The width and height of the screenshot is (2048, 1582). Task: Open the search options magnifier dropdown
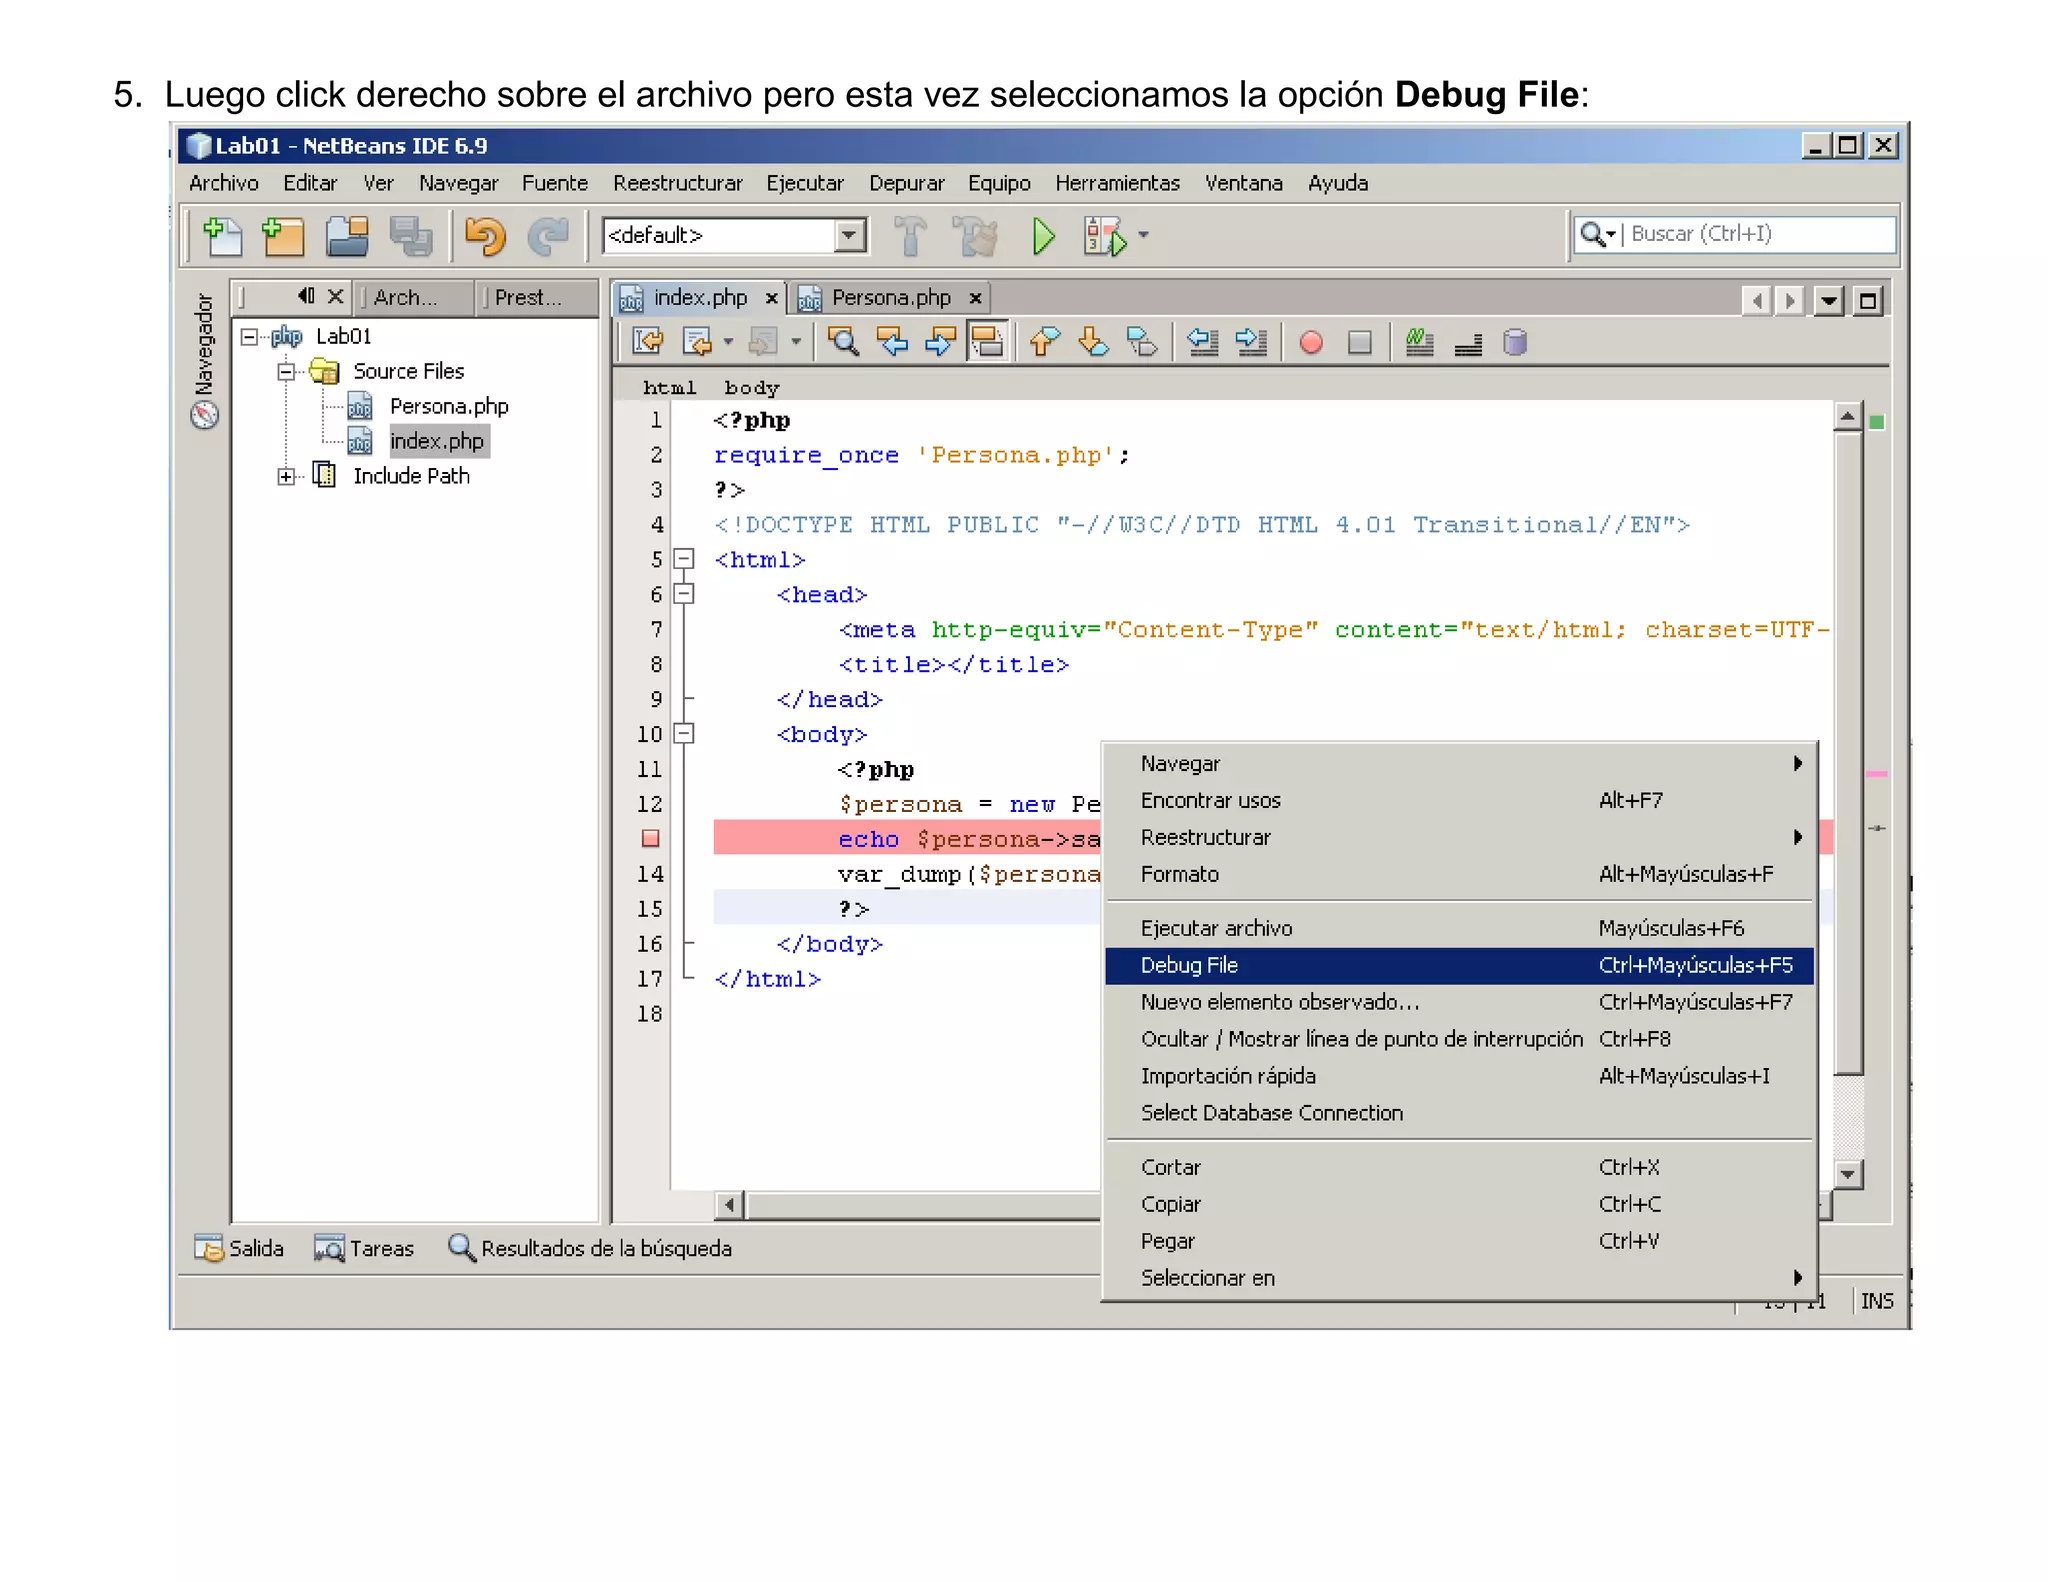[x=1597, y=234]
